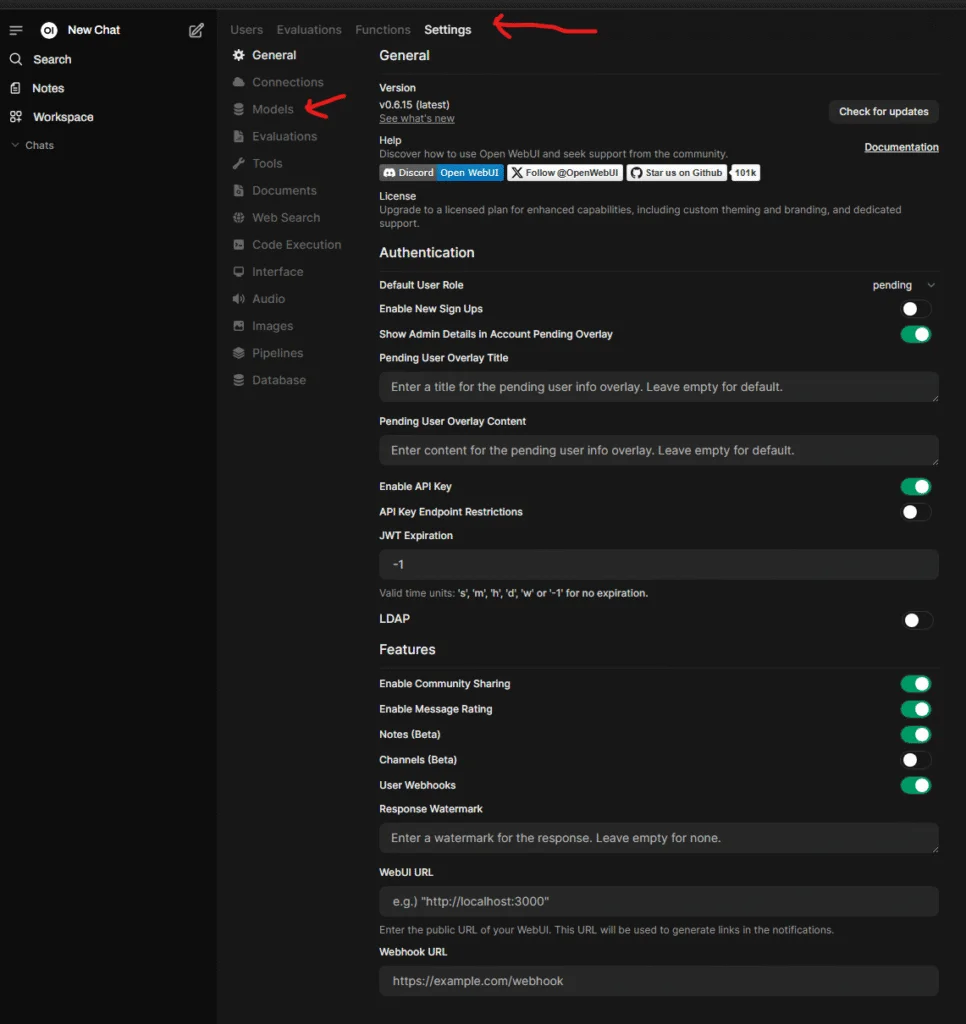966x1024 pixels.
Task: Click the Tools wrench icon
Action: (x=239, y=163)
